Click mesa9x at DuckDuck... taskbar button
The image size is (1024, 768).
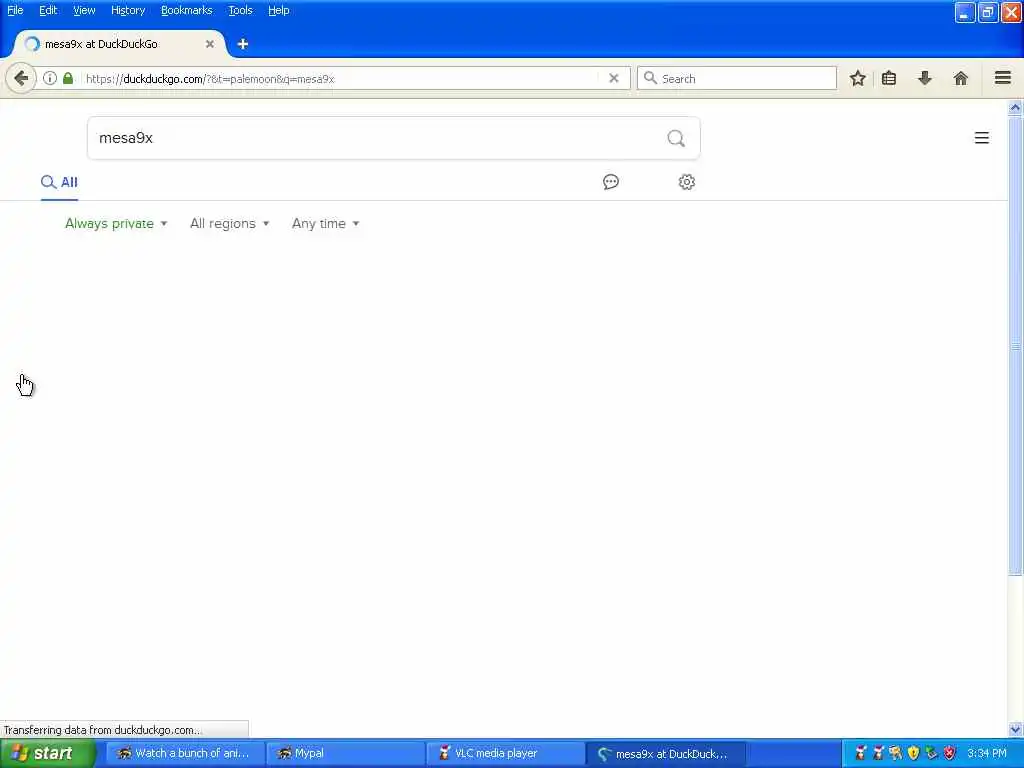[665, 754]
